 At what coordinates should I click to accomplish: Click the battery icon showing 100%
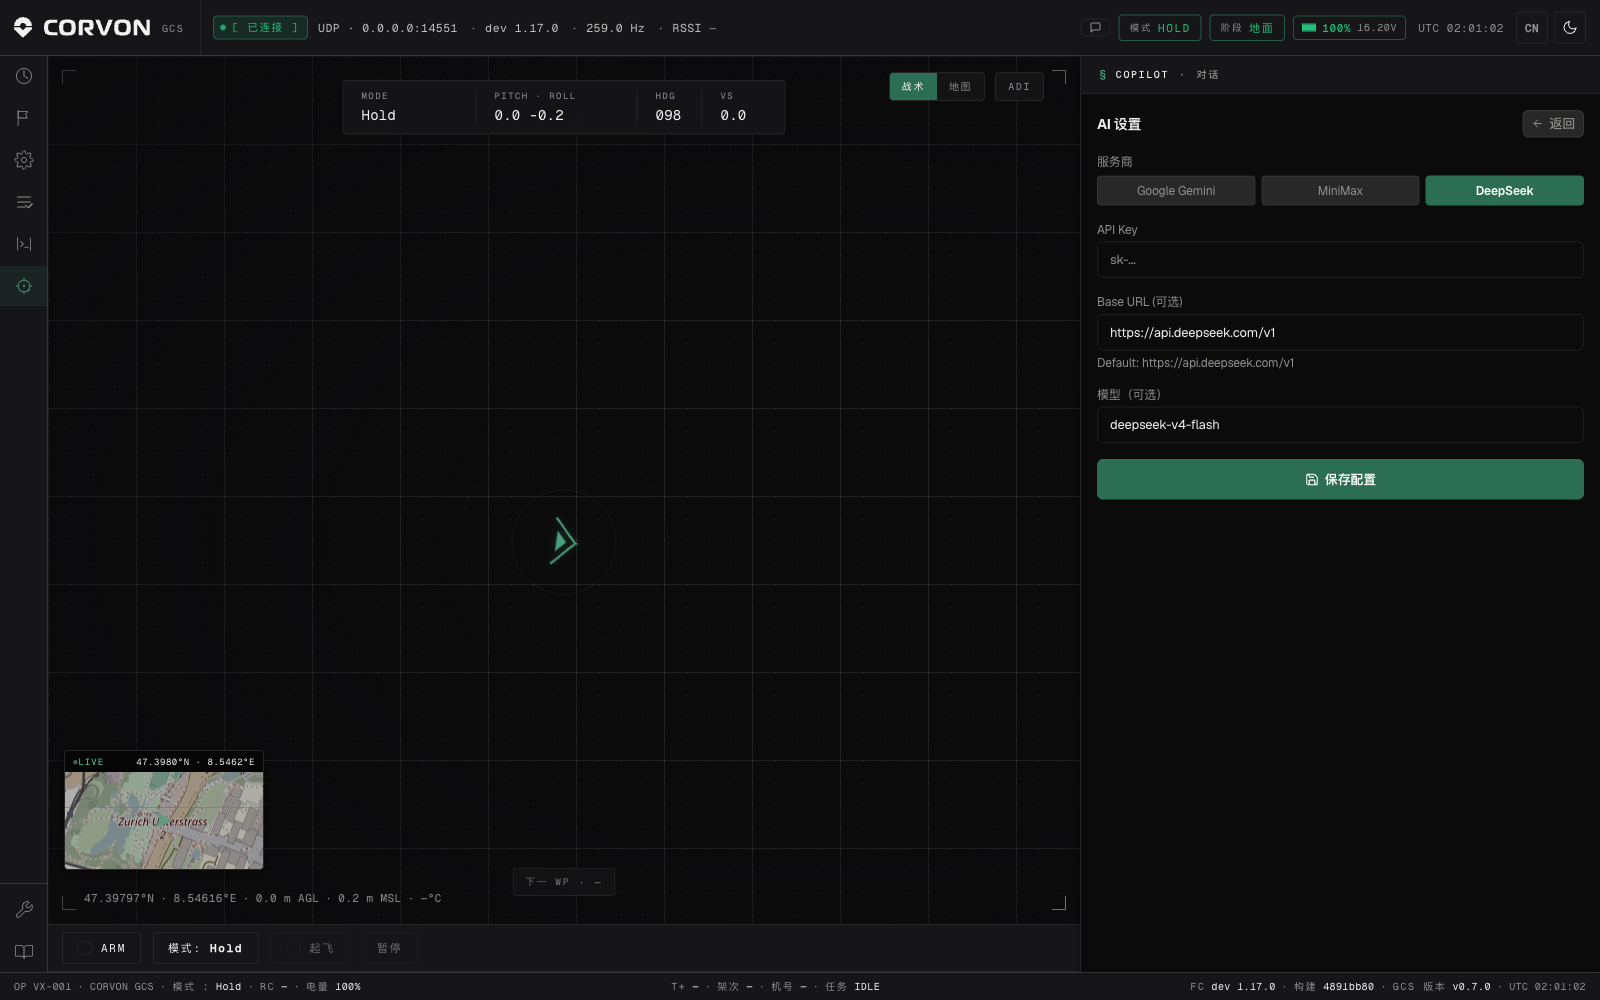[1309, 28]
